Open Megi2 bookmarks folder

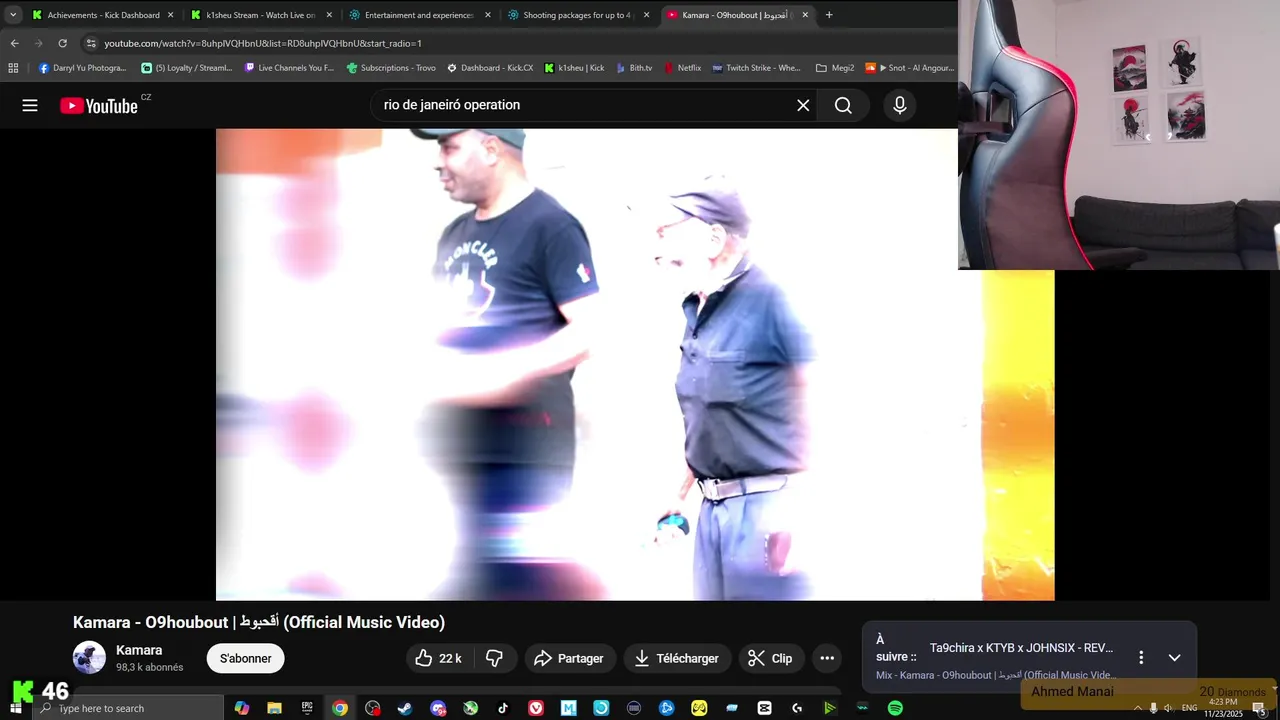[x=835, y=68]
